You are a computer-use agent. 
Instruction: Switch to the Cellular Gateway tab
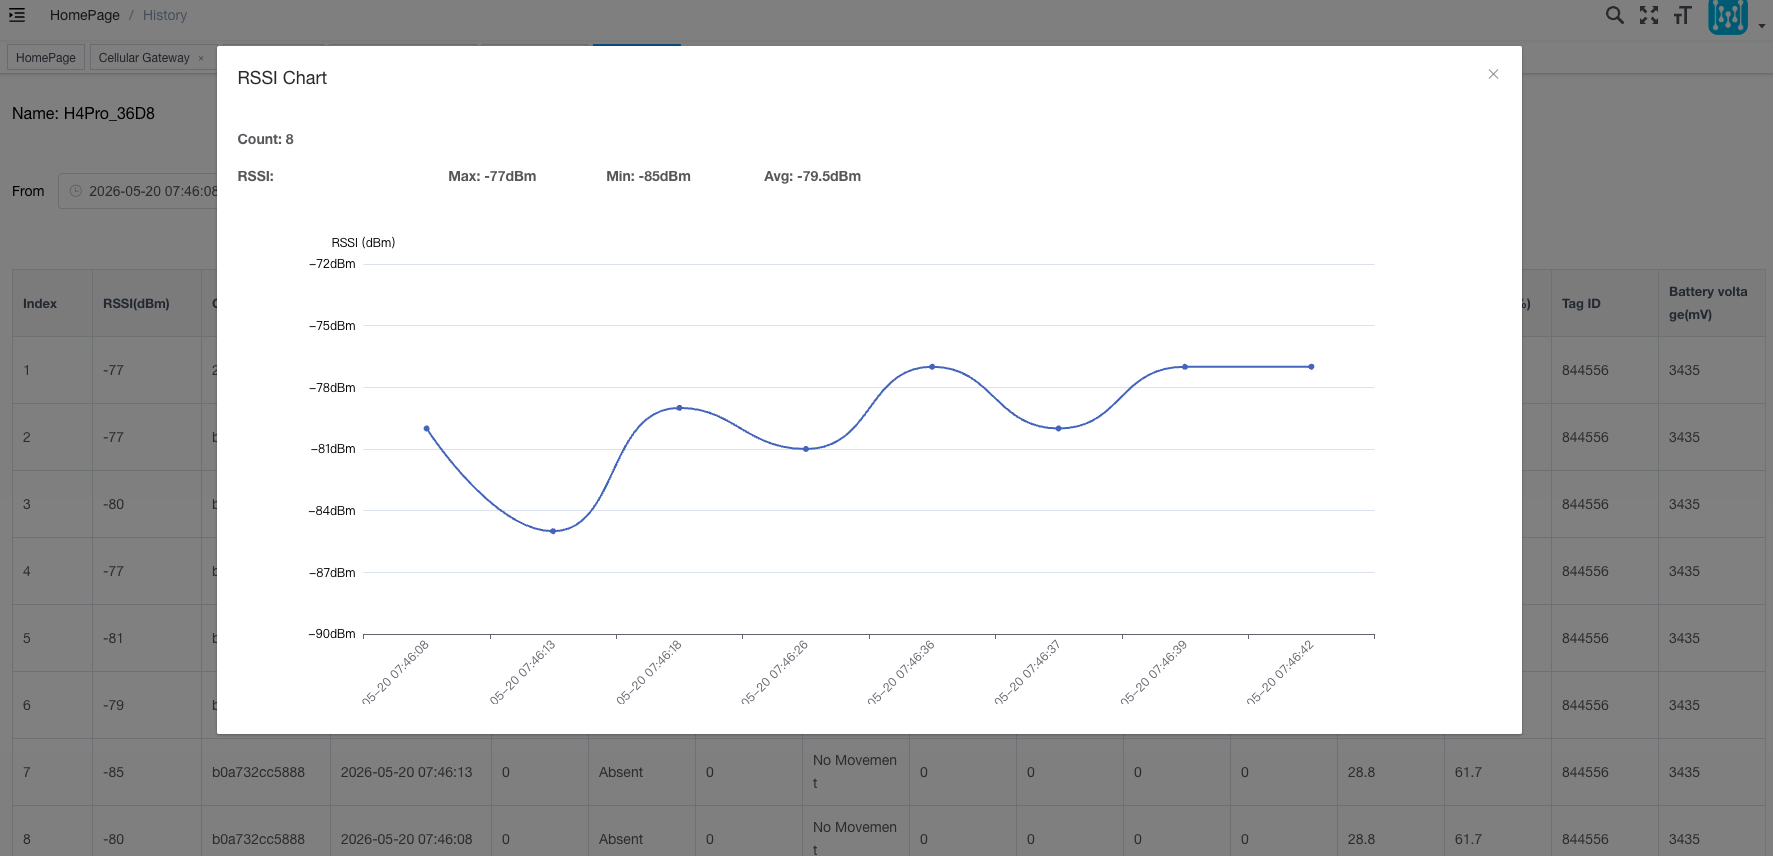click(x=144, y=58)
